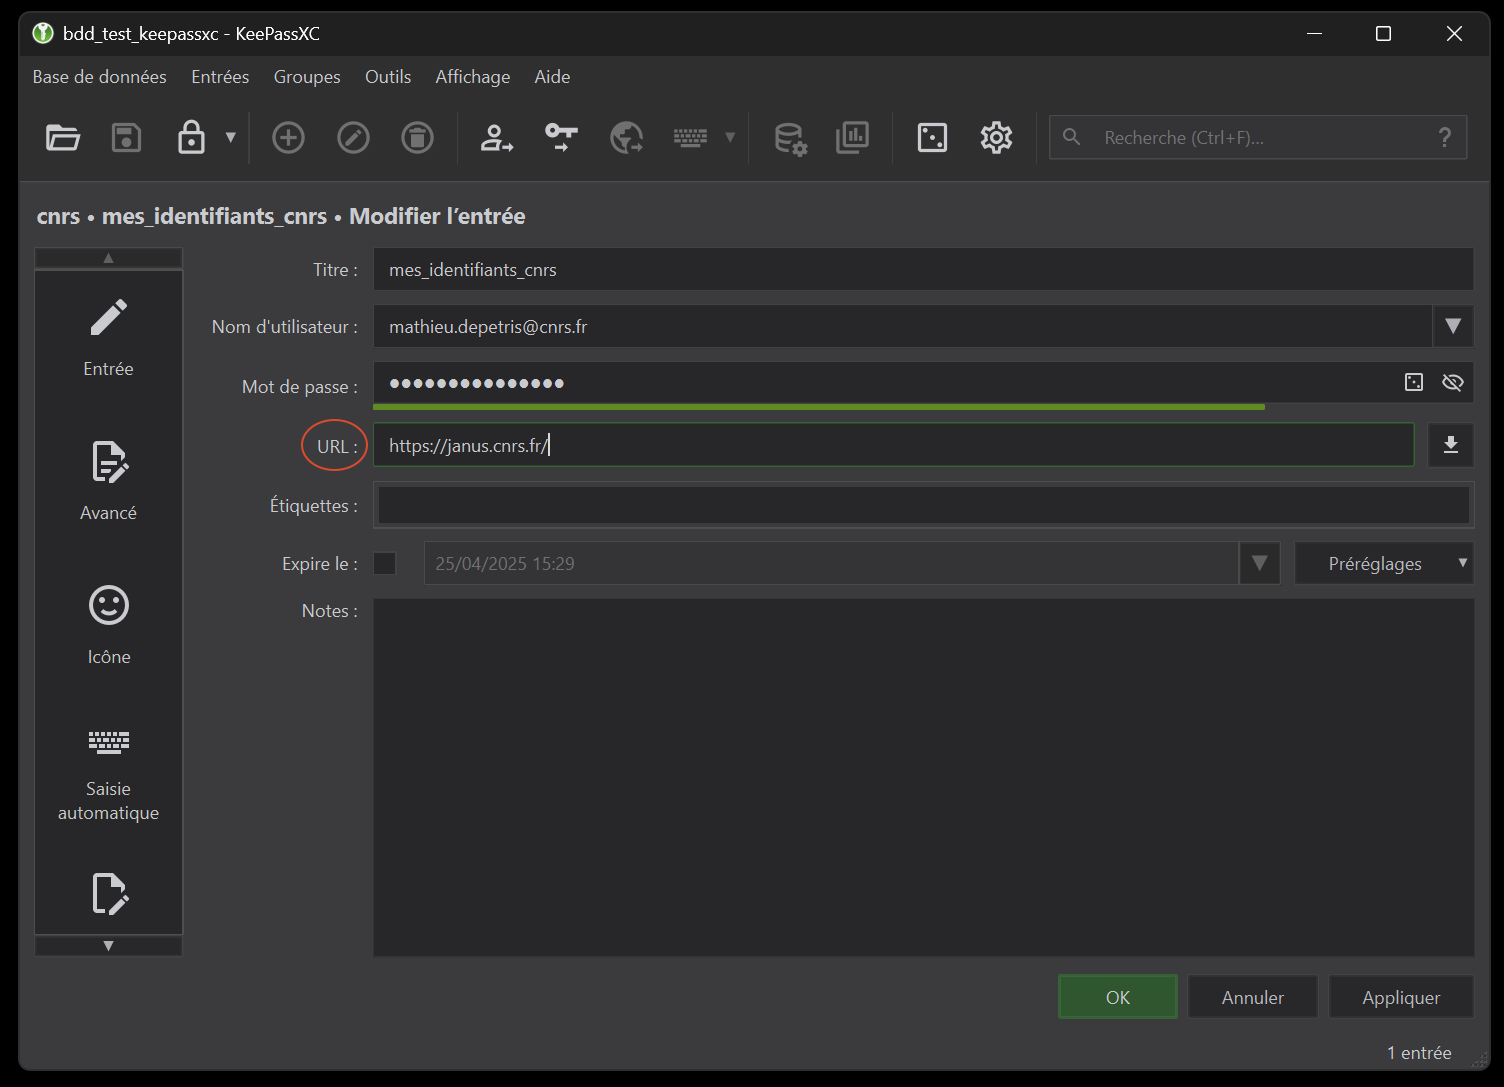Open application settings gear icon

coord(996,137)
